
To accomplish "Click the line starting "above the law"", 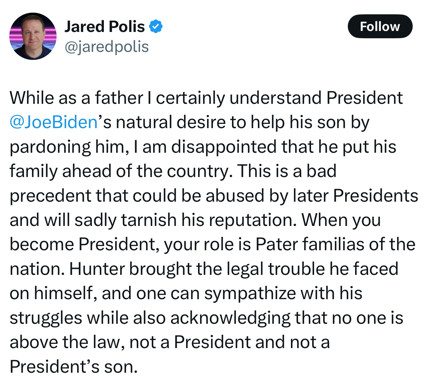I will pos(170,342).
